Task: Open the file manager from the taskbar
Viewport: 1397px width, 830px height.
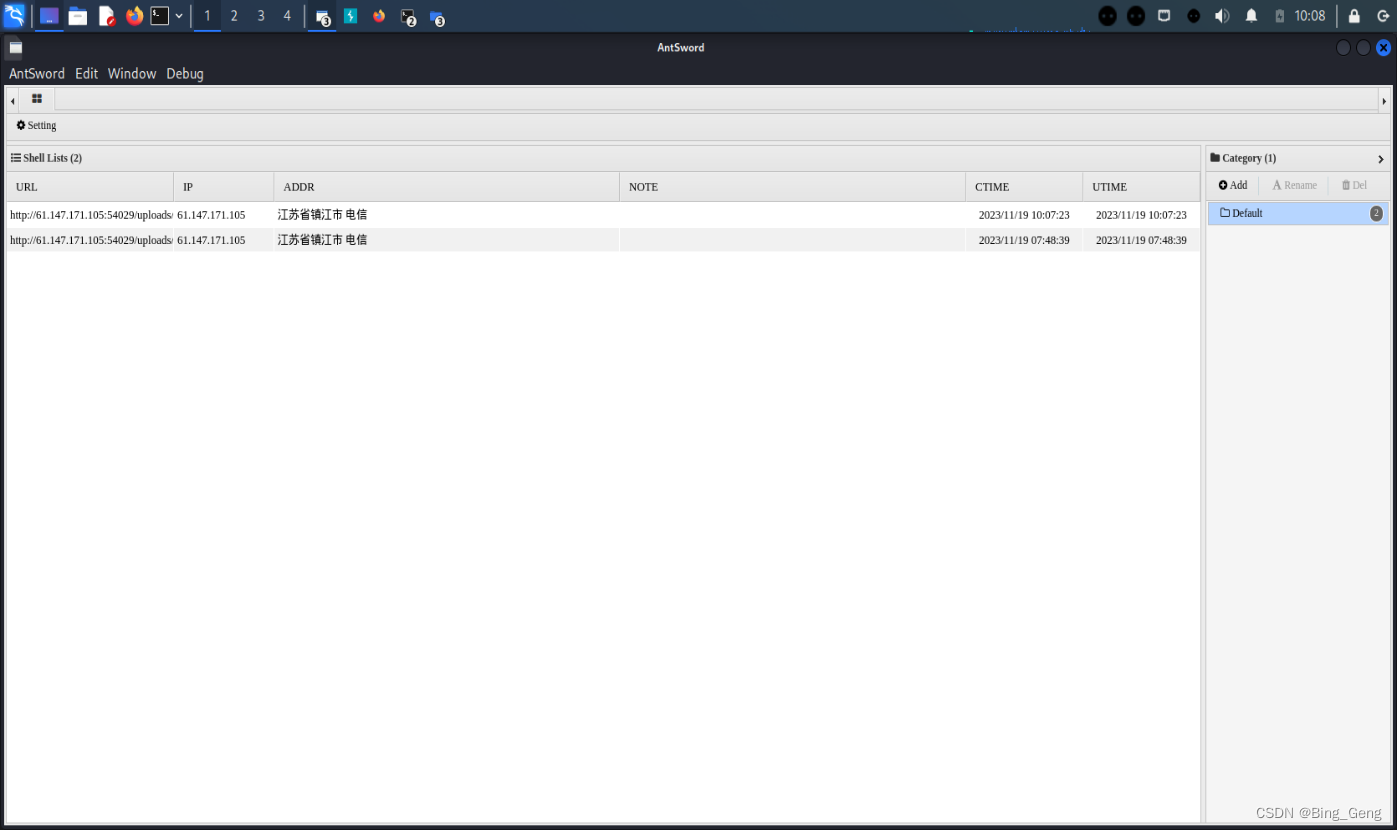Action: 77,16
